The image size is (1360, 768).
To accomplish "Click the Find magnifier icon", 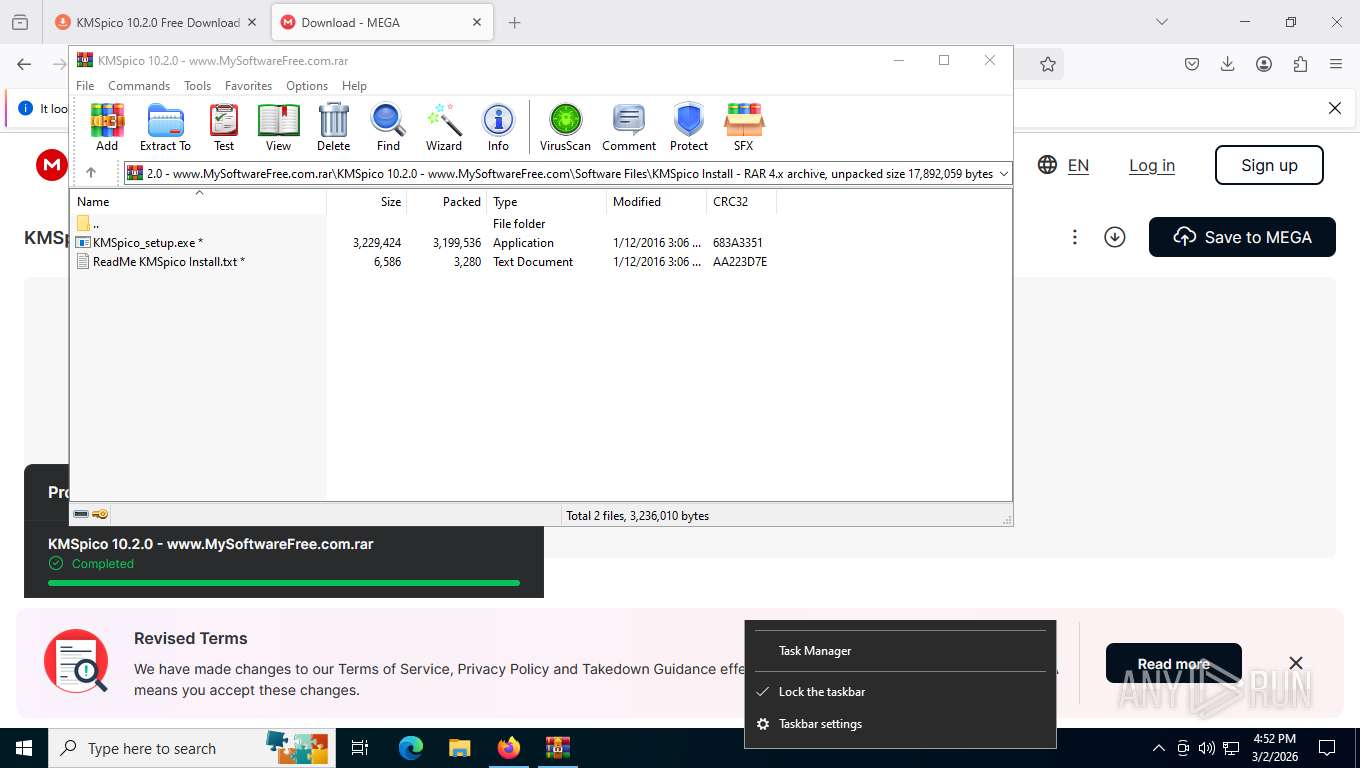I will point(388,127).
